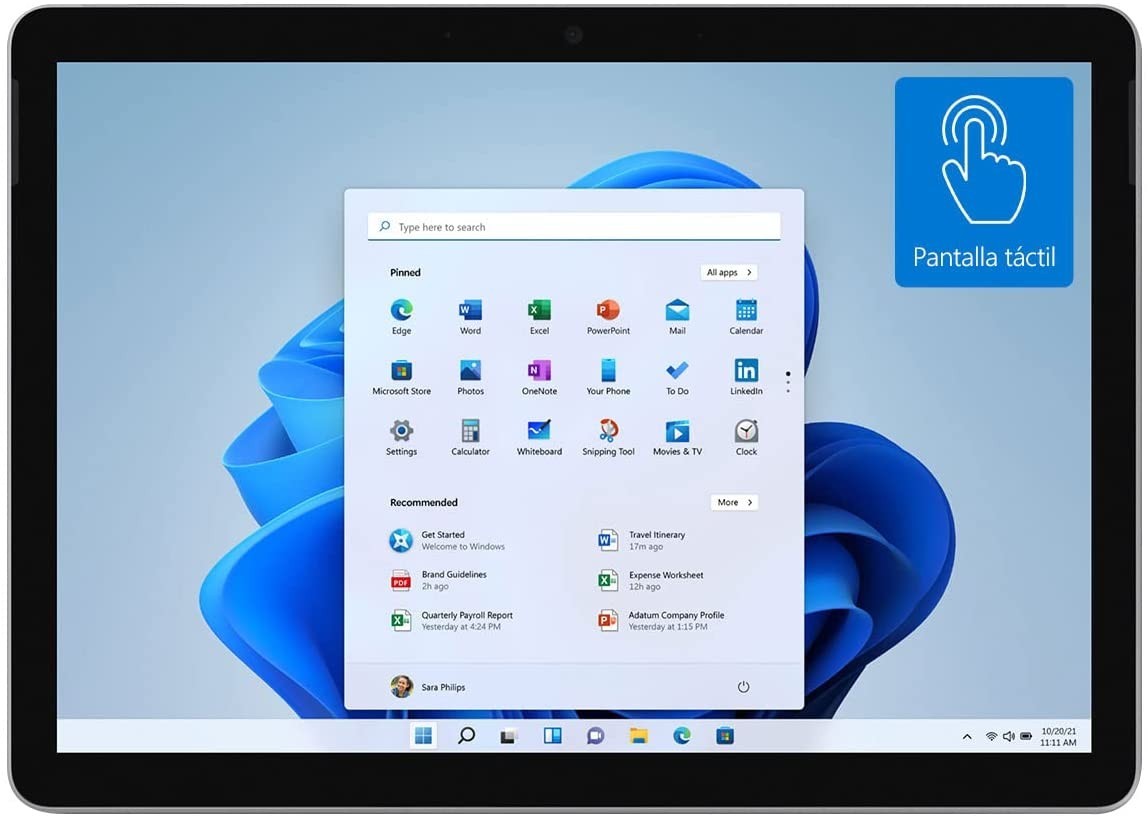Click the Start button on the taskbar
This screenshot has width=1148, height=820.
(x=423, y=736)
